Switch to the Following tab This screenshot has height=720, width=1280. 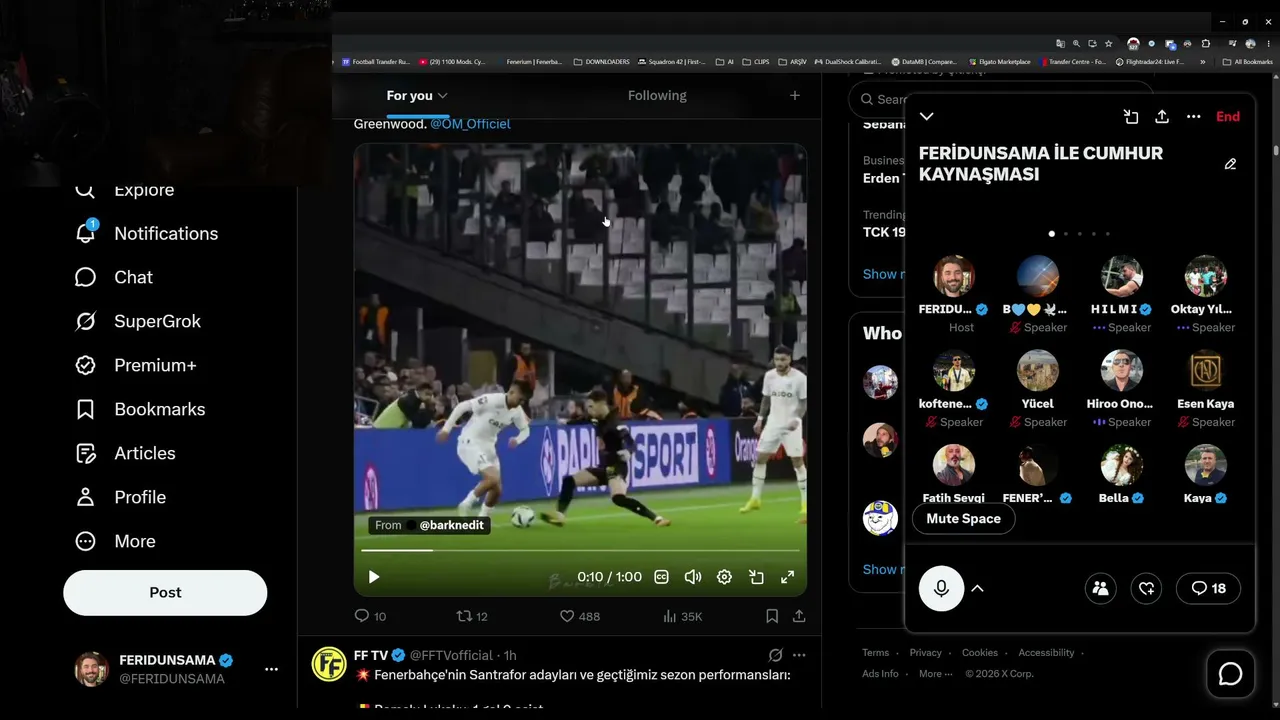[657, 95]
